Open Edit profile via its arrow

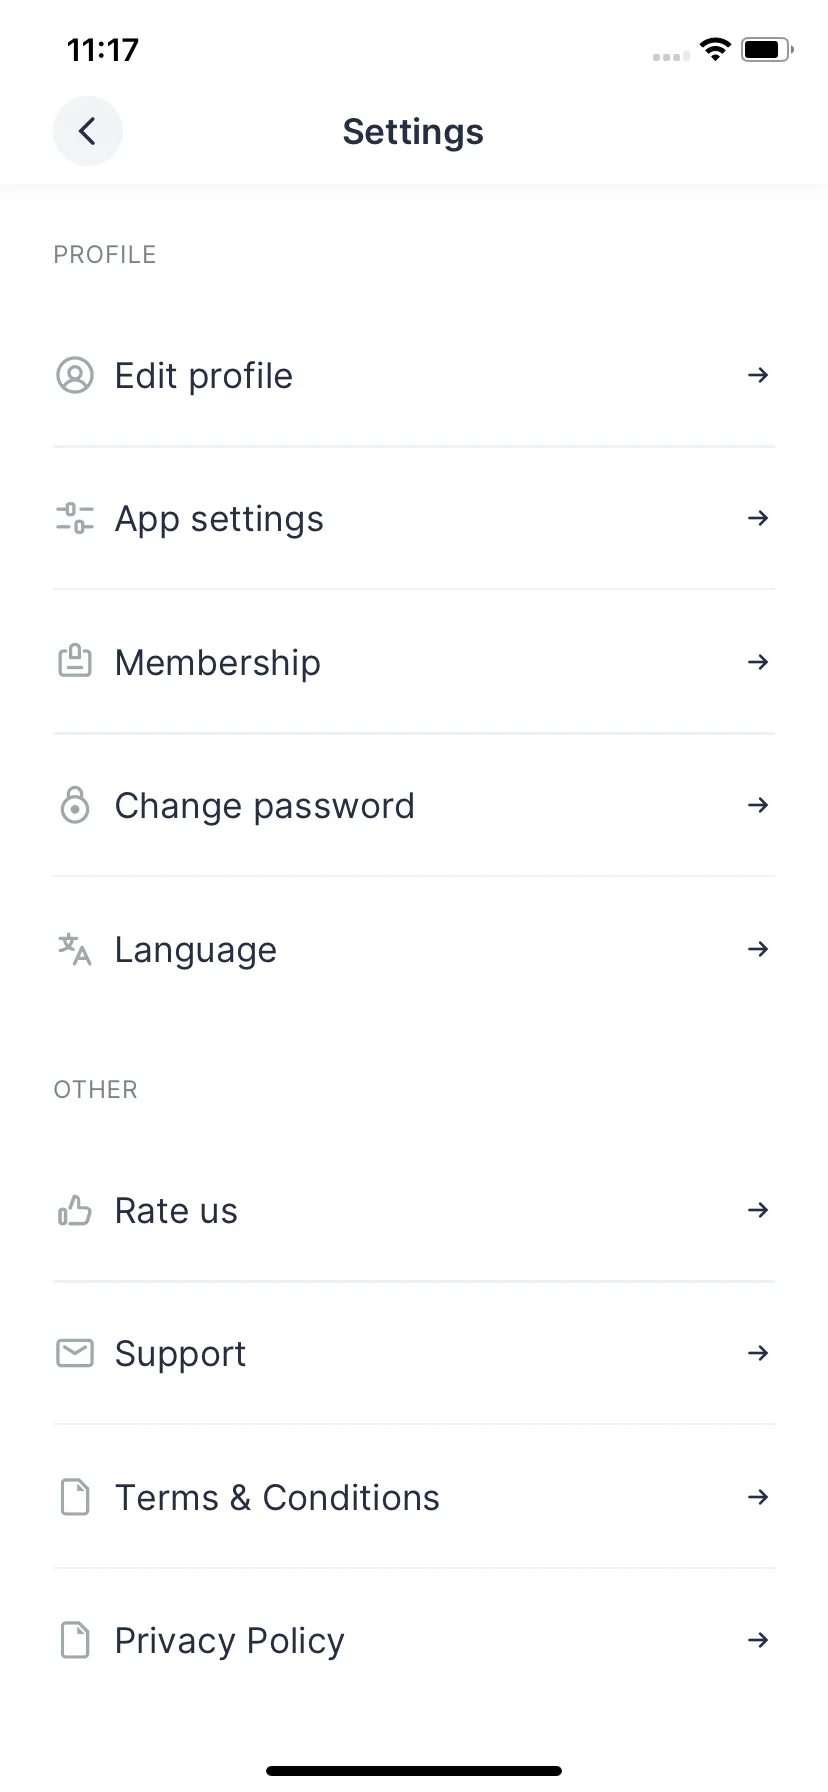[x=758, y=375]
